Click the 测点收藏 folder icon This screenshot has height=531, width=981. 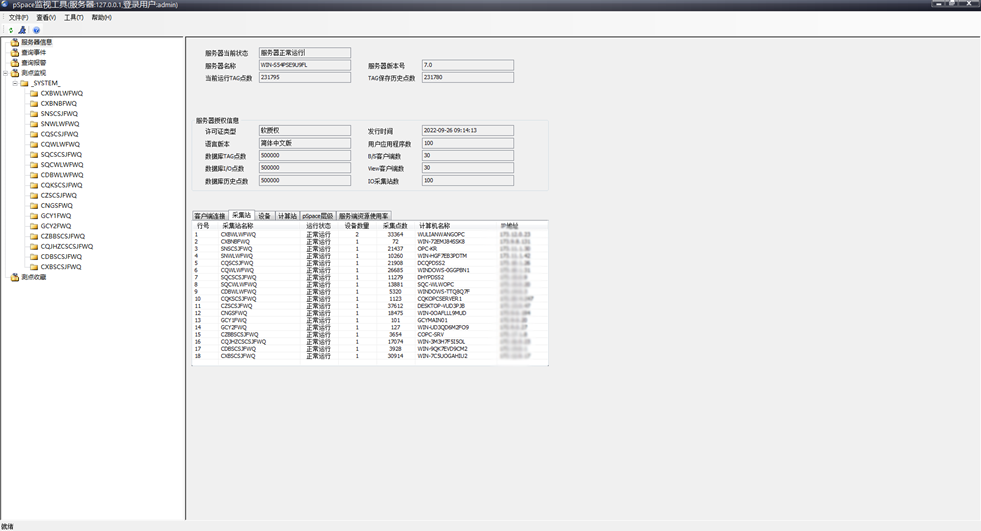[15, 277]
